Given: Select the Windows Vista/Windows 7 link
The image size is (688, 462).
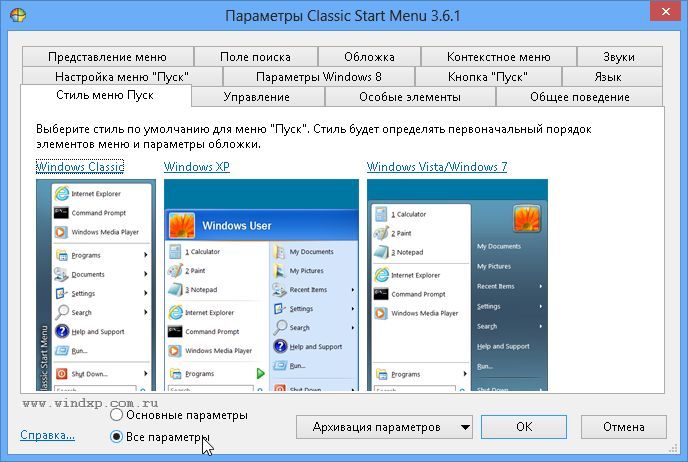Looking at the screenshot, I should click(x=437, y=167).
